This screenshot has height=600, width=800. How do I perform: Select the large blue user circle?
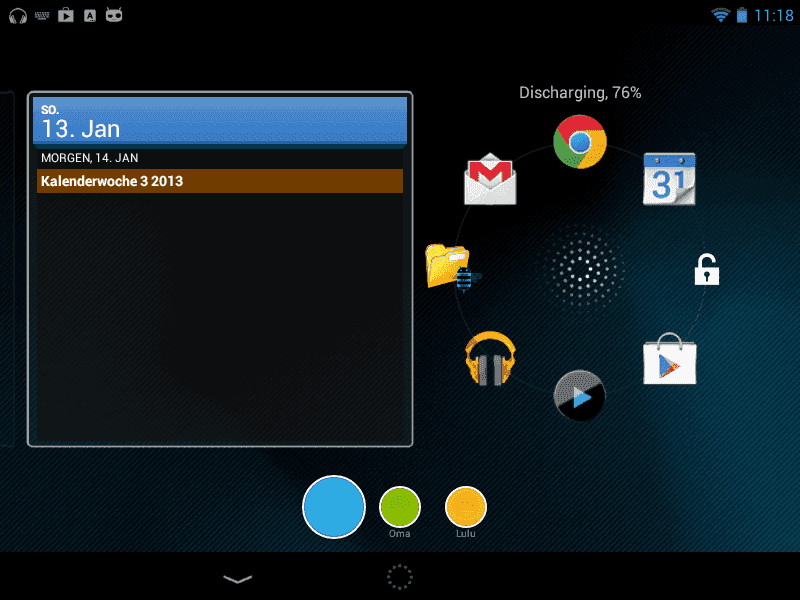click(x=334, y=507)
